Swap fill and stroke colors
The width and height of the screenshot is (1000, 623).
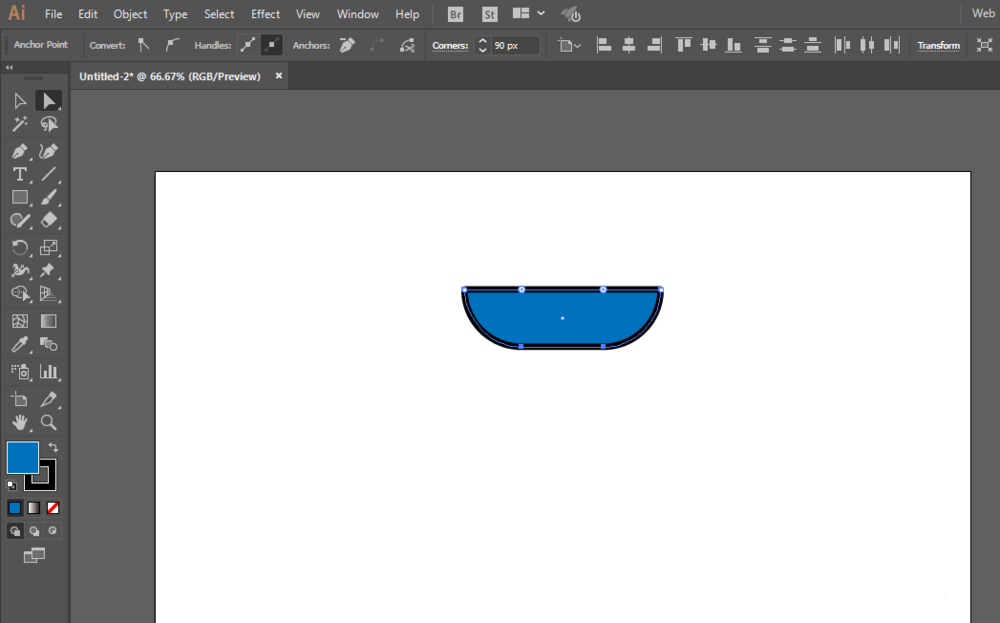pos(53,447)
